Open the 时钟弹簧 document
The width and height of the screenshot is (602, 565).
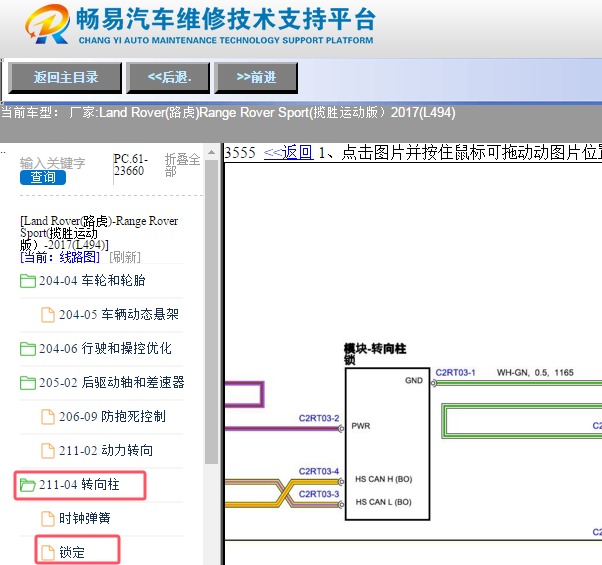coord(85,519)
